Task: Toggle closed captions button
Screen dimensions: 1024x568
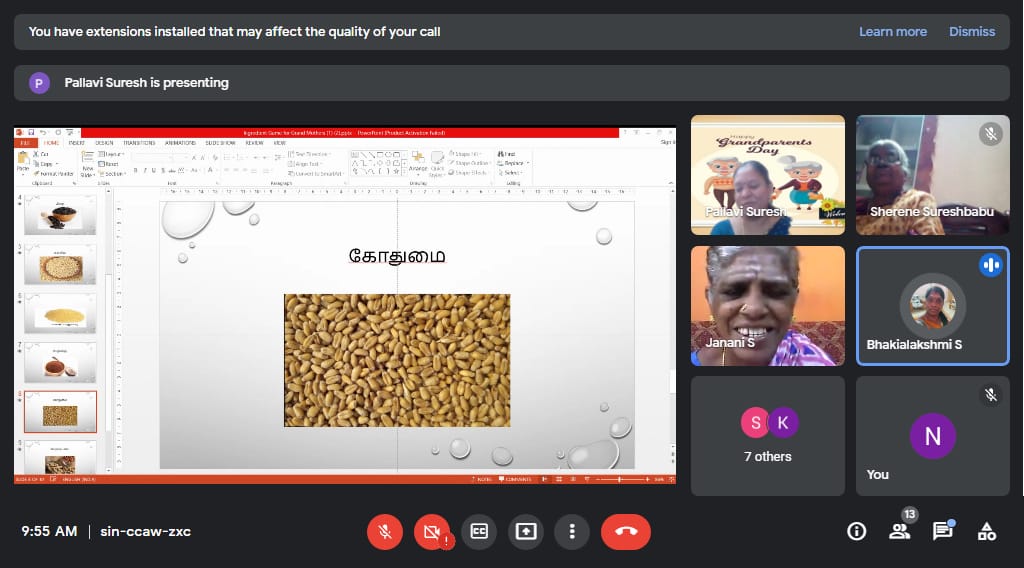Action: tap(479, 531)
